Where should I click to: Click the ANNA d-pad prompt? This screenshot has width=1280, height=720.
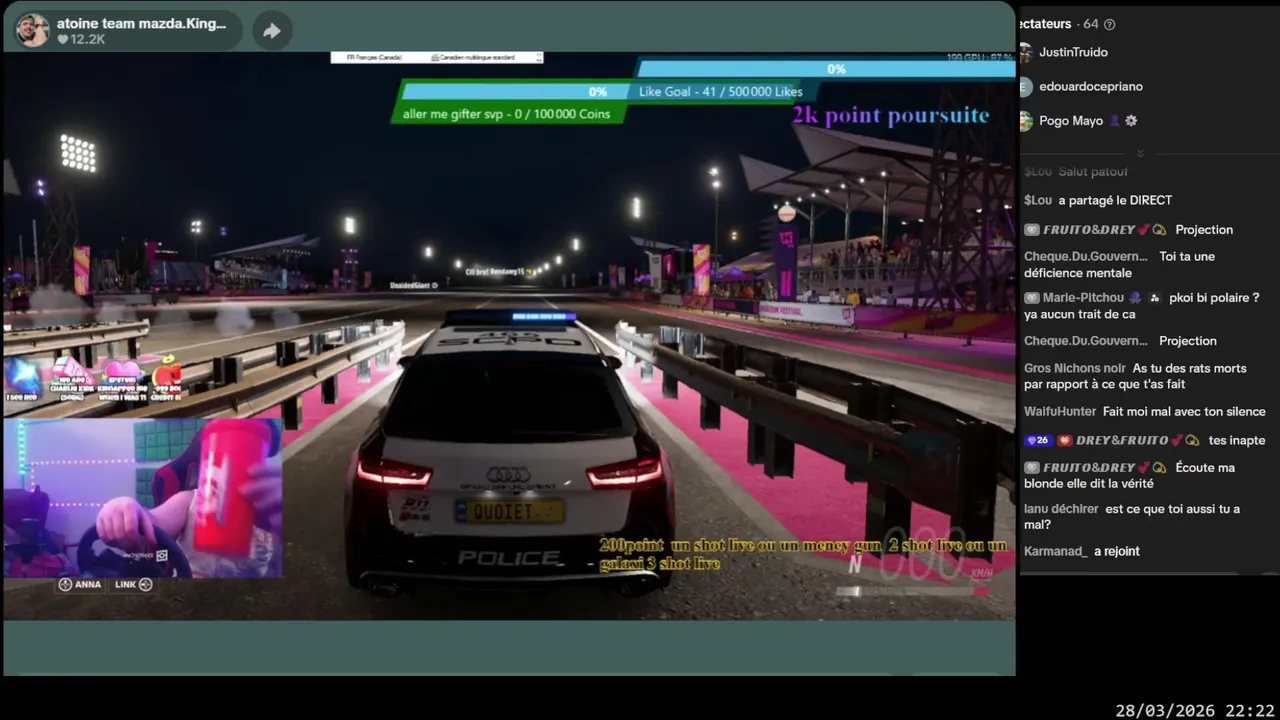pyautogui.click(x=80, y=584)
